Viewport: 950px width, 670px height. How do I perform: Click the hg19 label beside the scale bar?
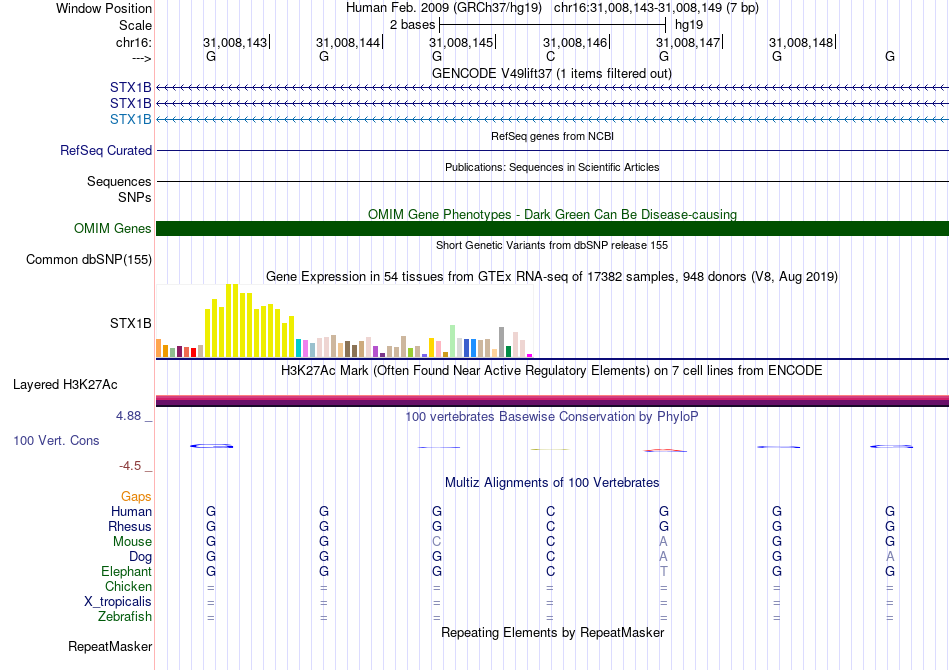coord(689,25)
